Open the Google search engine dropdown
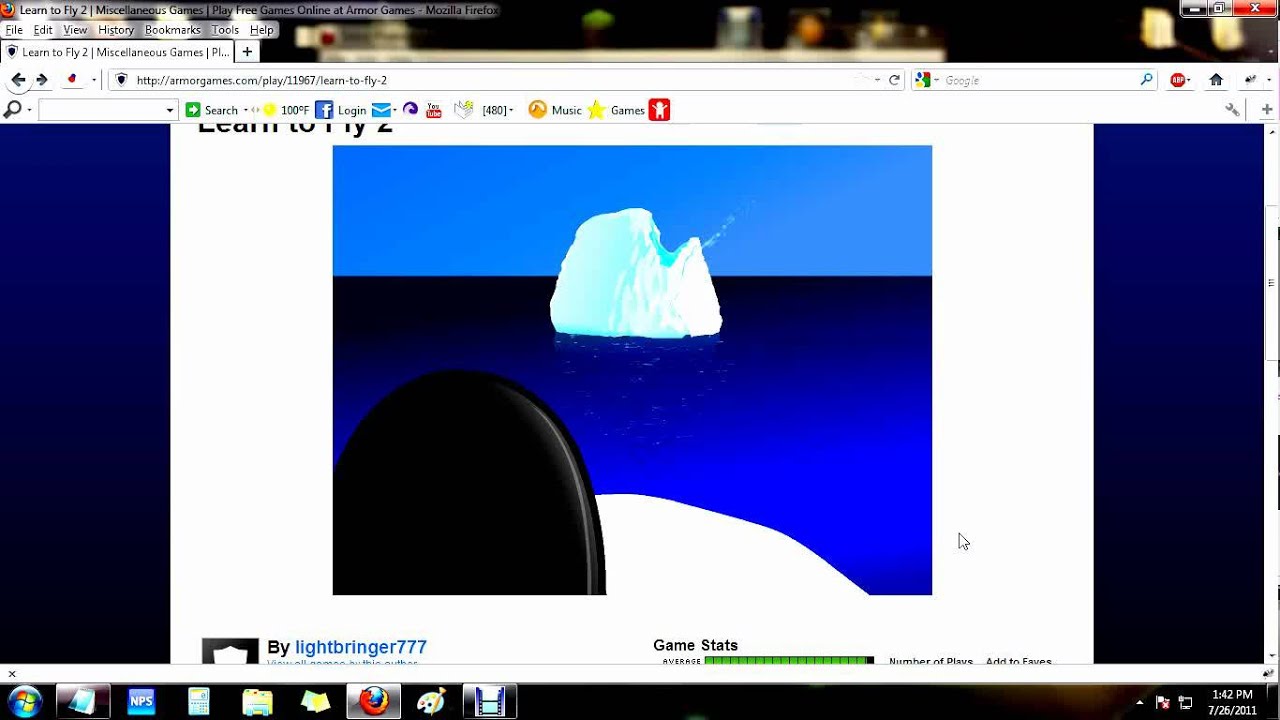Image resolution: width=1280 pixels, height=720 pixels. (936, 80)
